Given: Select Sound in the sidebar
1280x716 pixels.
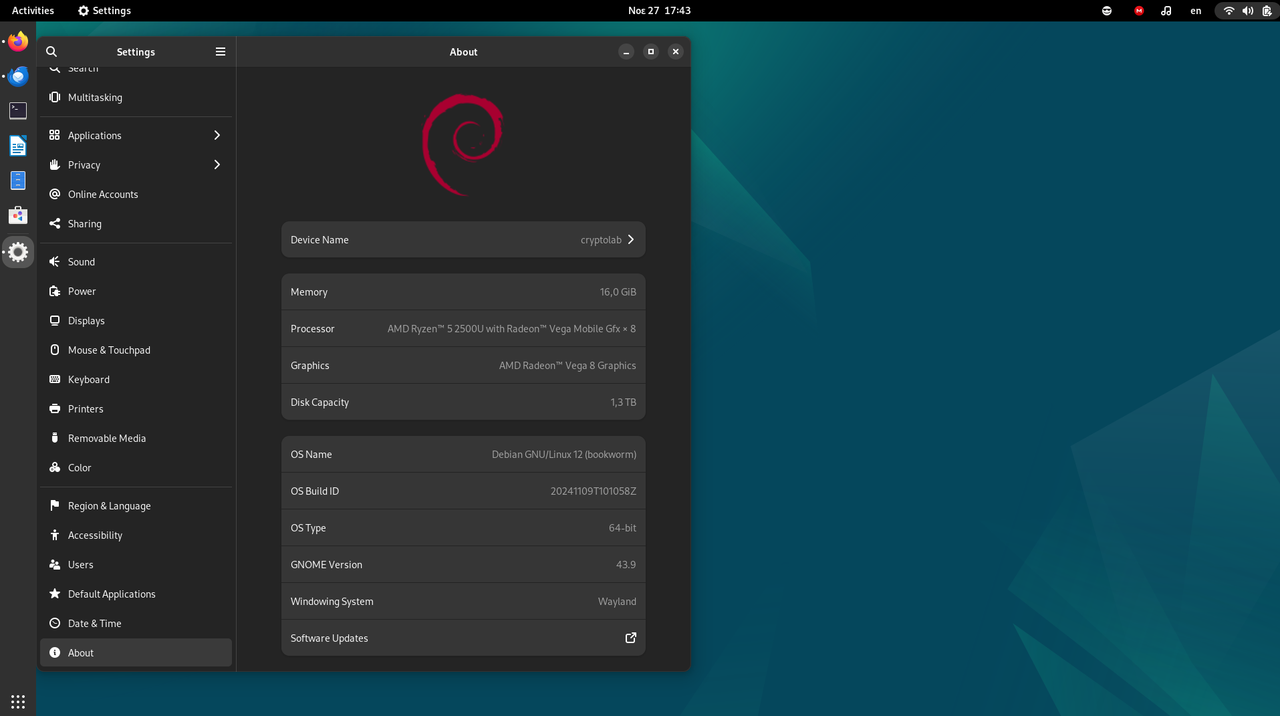Looking at the screenshot, I should click(x=136, y=262).
